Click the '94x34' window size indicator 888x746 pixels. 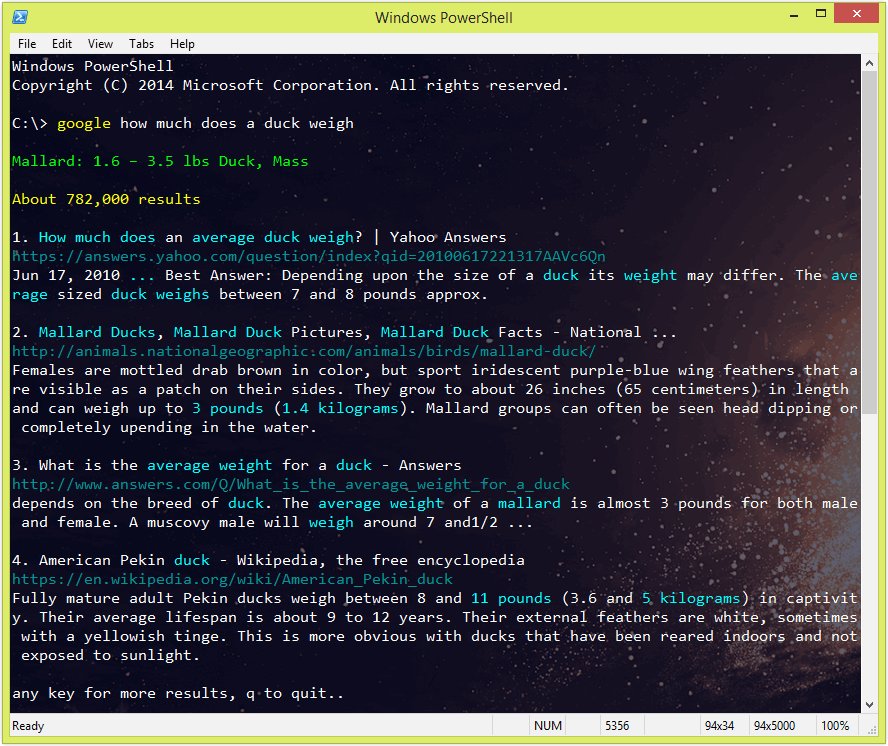point(719,726)
